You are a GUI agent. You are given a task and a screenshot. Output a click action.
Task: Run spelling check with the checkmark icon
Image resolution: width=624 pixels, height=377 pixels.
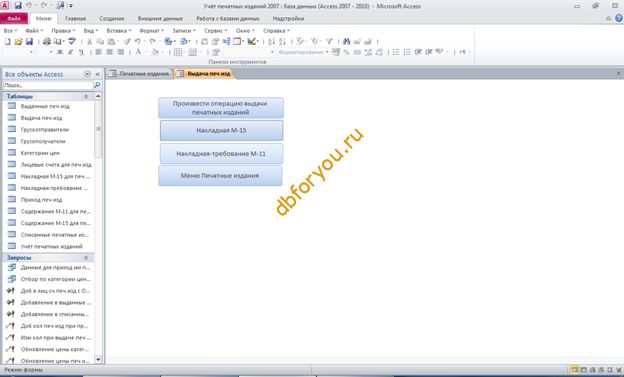[72, 41]
